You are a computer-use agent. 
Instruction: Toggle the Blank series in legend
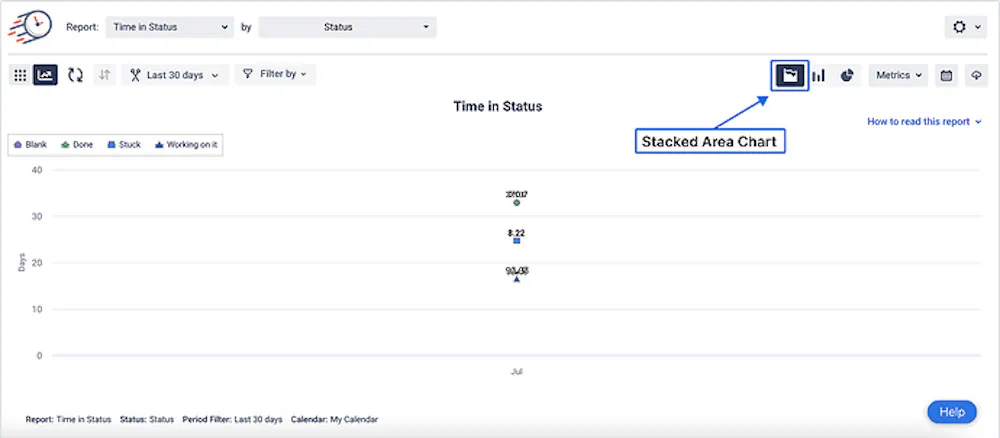31,145
